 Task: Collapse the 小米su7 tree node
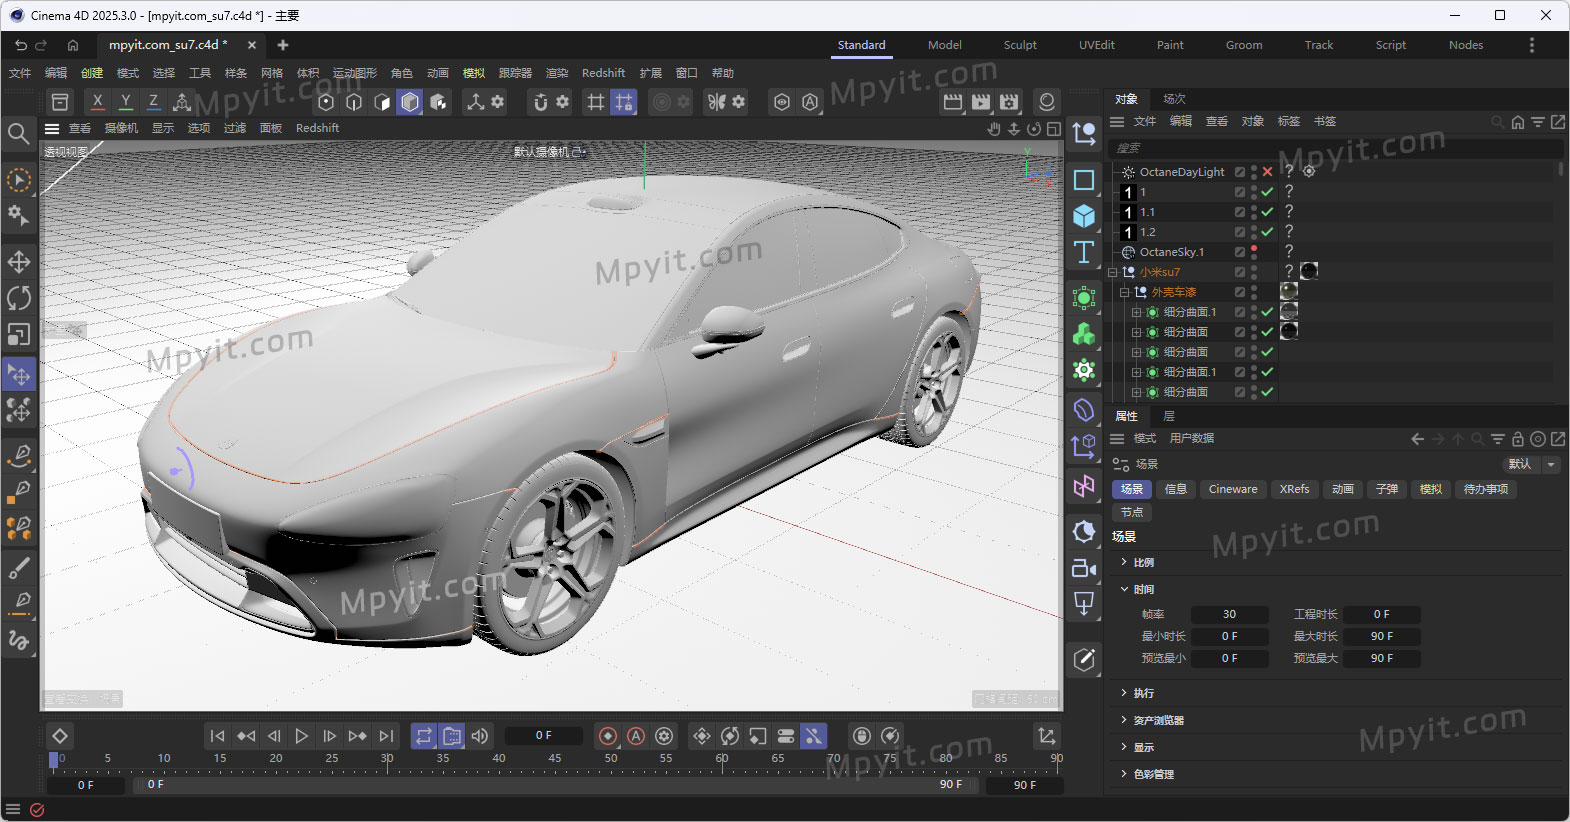pyautogui.click(x=1113, y=272)
